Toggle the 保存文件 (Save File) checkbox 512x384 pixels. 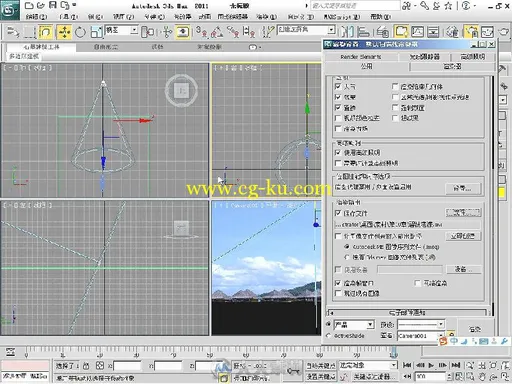(x=338, y=213)
